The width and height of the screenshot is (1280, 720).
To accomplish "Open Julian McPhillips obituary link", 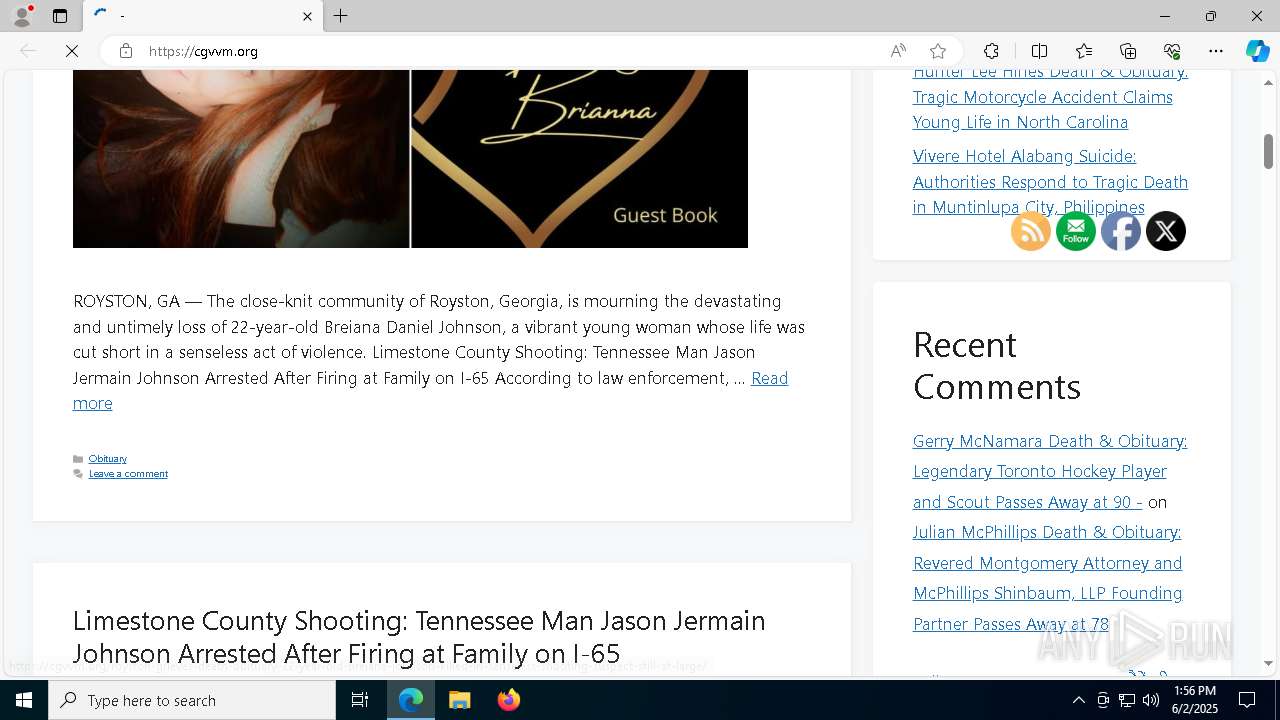I will point(1047,578).
